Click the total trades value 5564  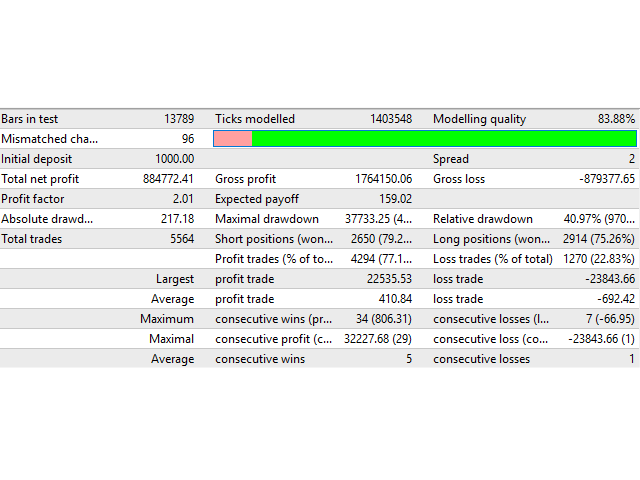click(x=182, y=239)
